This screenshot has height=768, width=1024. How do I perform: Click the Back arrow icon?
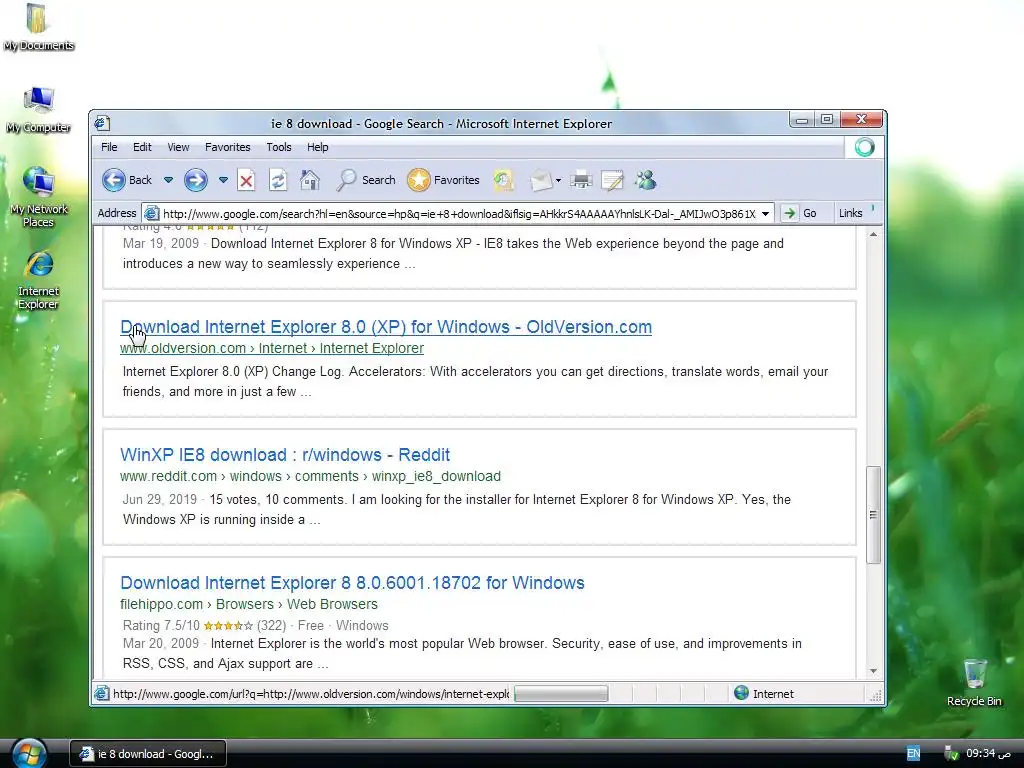coord(114,180)
